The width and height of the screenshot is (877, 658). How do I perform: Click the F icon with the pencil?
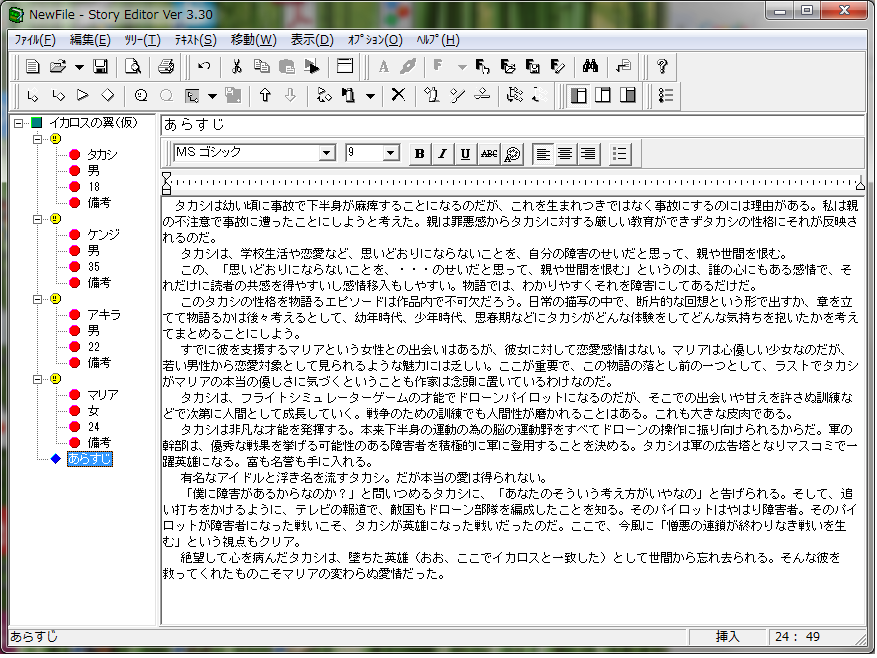coord(558,67)
